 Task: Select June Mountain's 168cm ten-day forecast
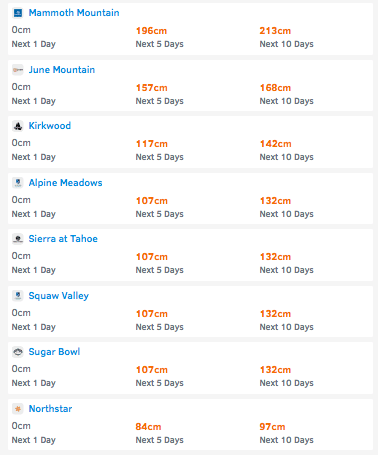(275, 88)
